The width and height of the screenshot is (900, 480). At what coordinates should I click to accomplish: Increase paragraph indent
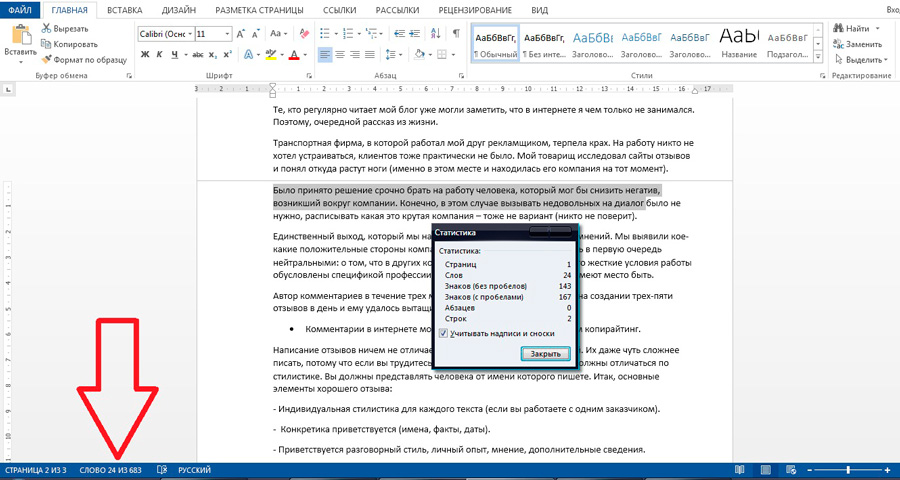pyautogui.click(x=414, y=34)
